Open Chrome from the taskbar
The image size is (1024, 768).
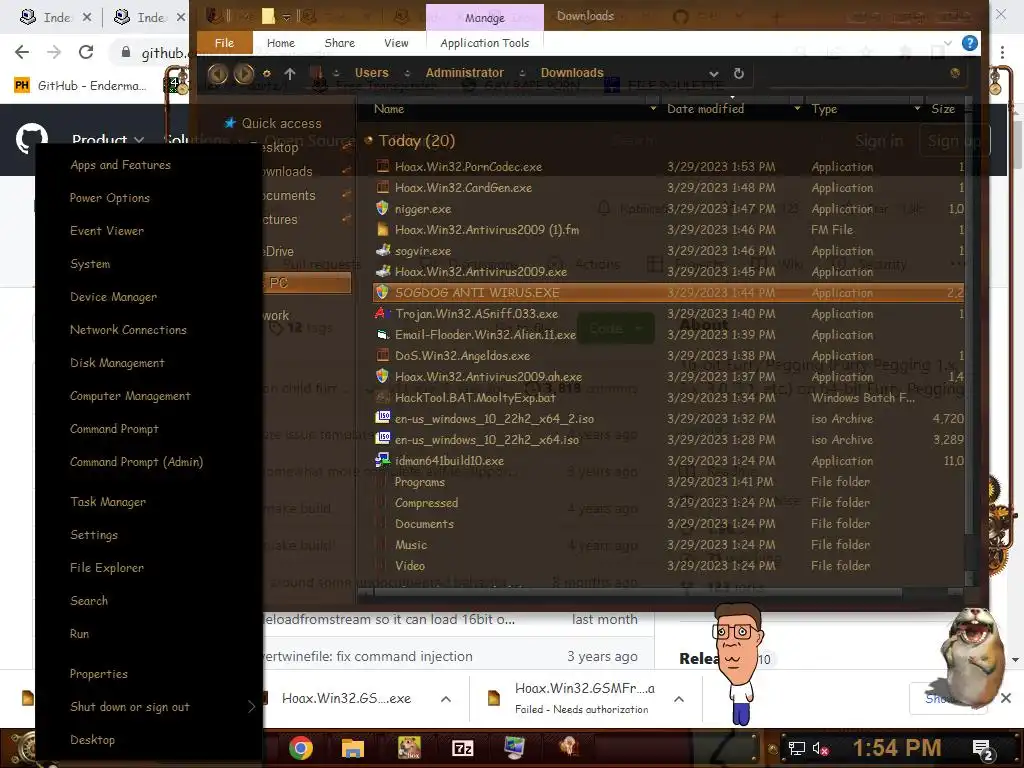(x=301, y=748)
